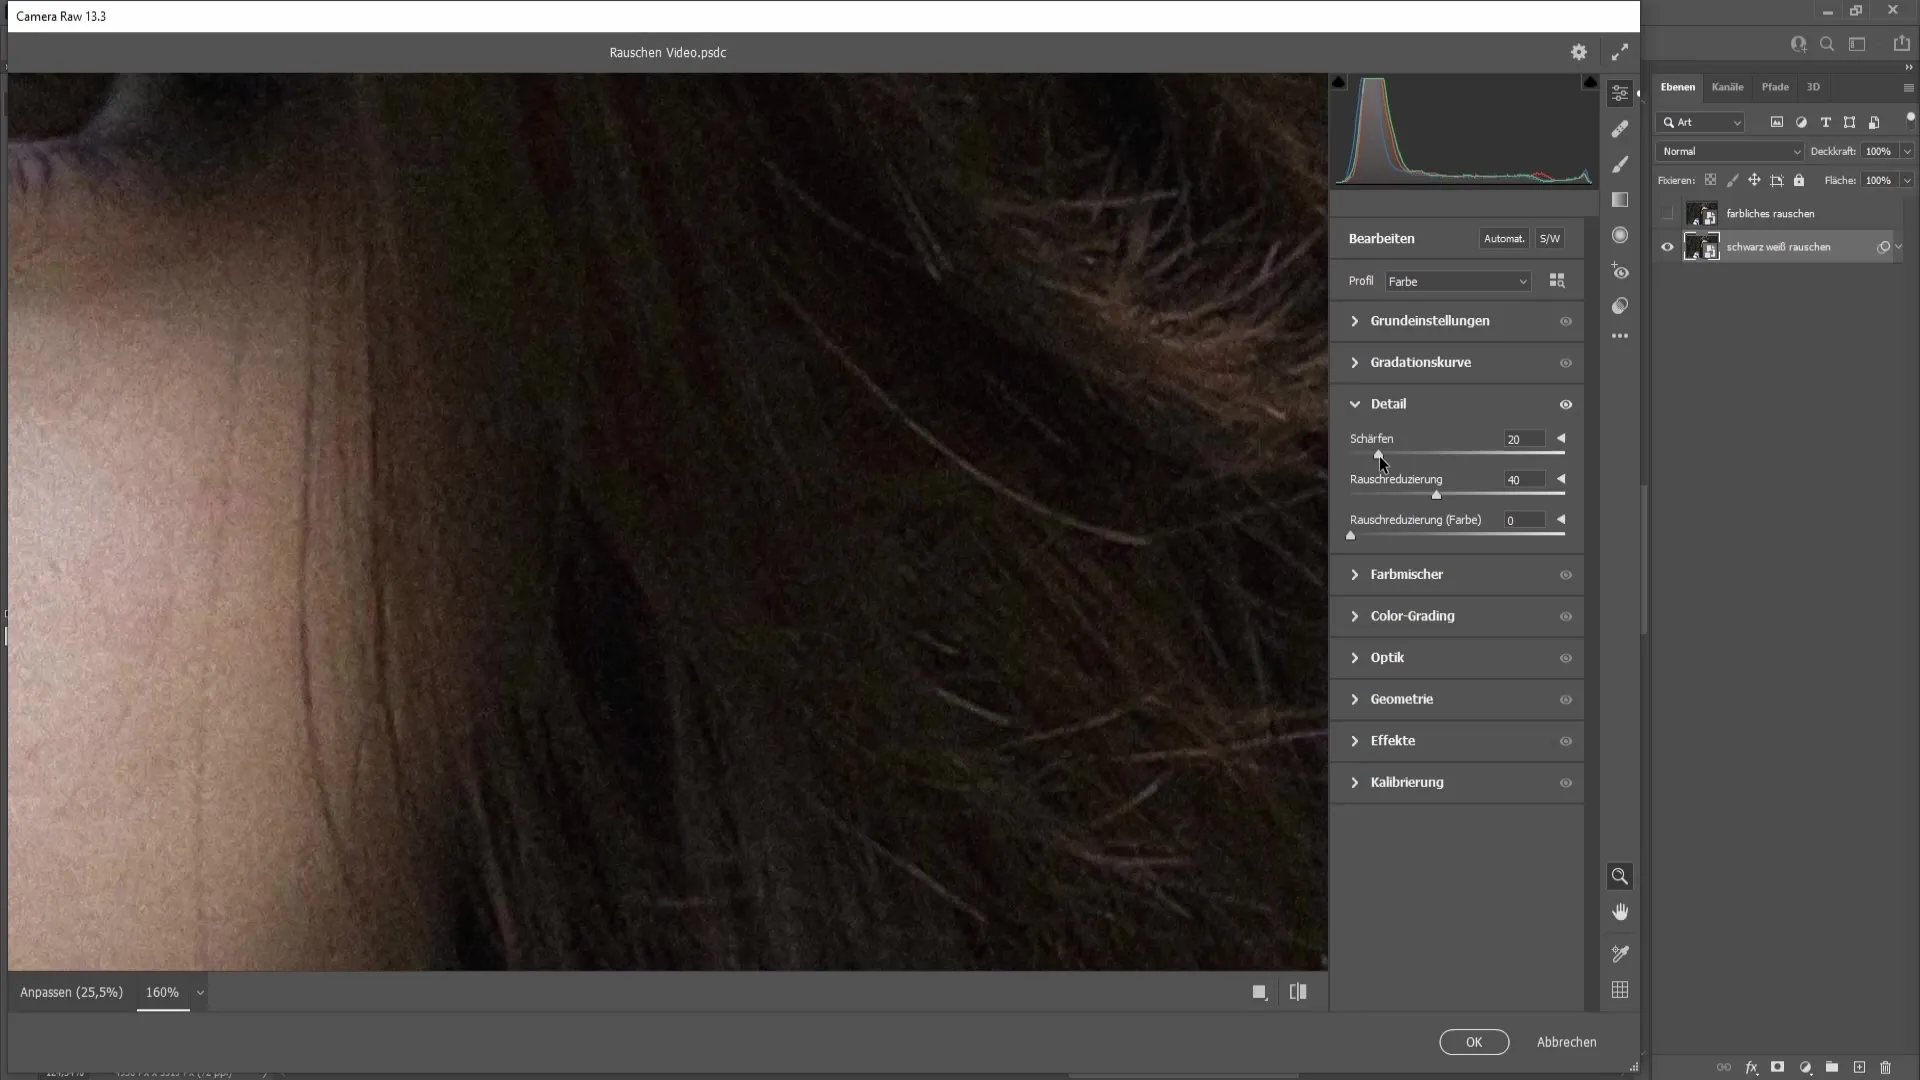
Task: Click the full screen/fit view icon
Action: tap(1621, 51)
